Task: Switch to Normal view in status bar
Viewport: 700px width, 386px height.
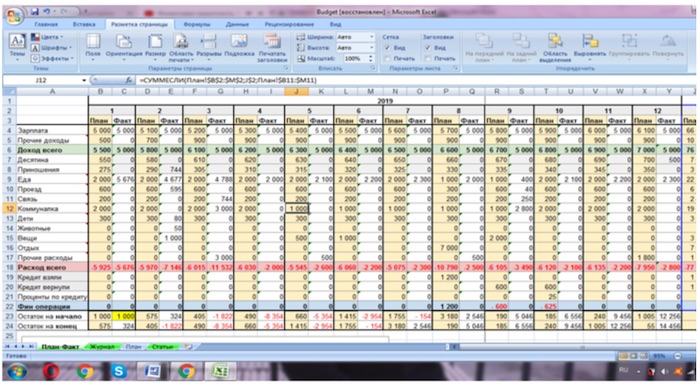Action: pyautogui.click(x=624, y=356)
